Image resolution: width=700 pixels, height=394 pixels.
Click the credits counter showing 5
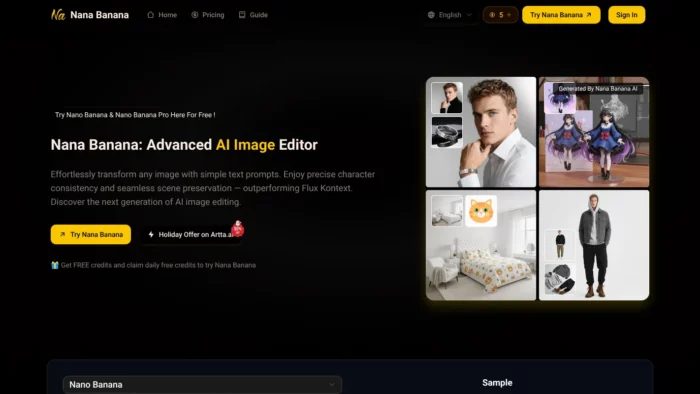pyautogui.click(x=500, y=15)
